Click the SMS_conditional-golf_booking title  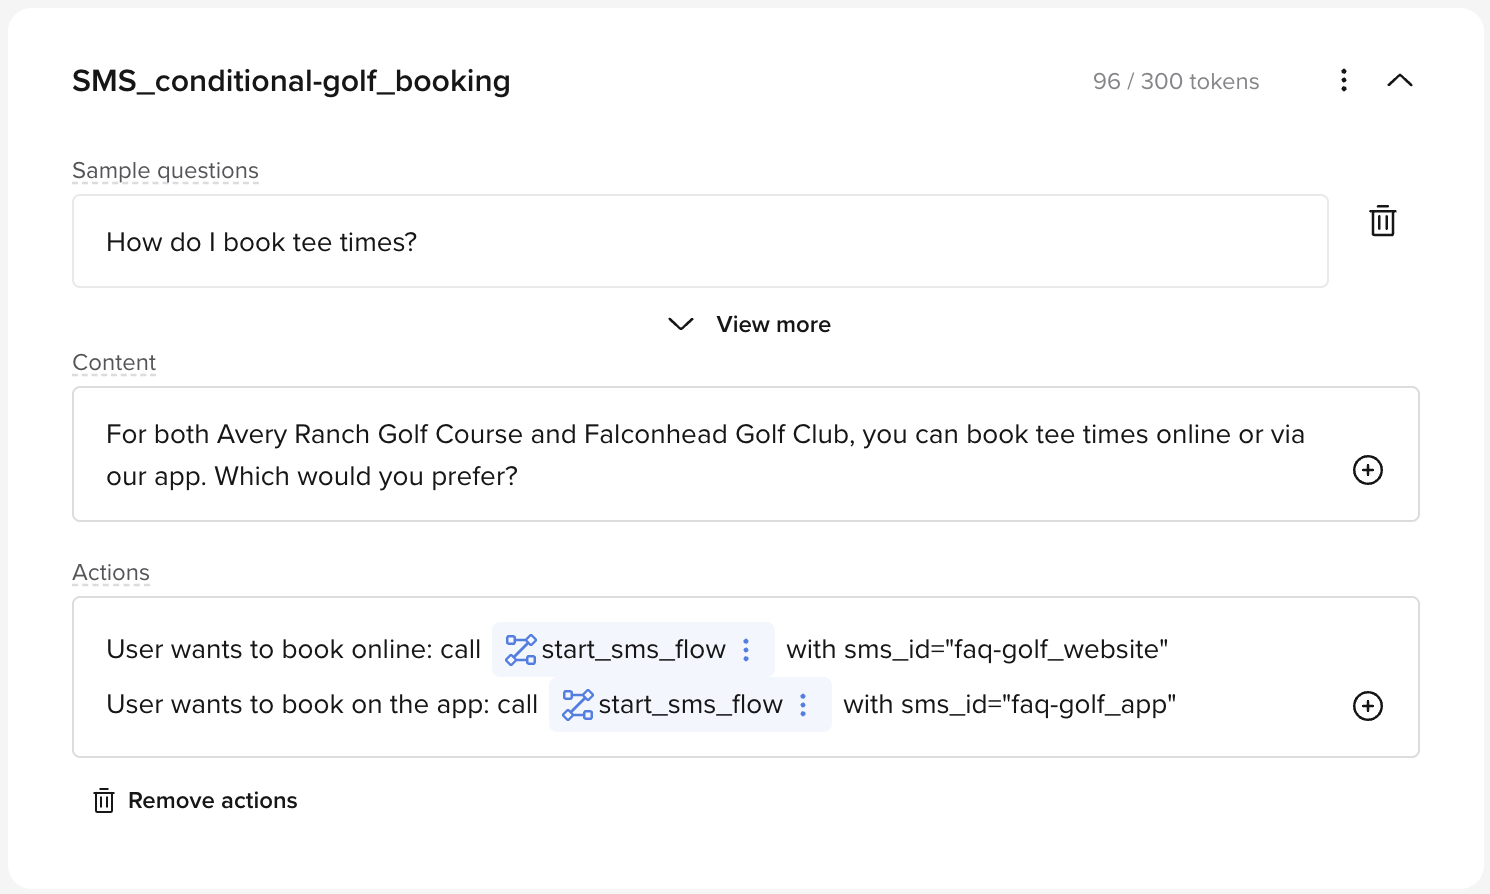pyautogui.click(x=291, y=81)
